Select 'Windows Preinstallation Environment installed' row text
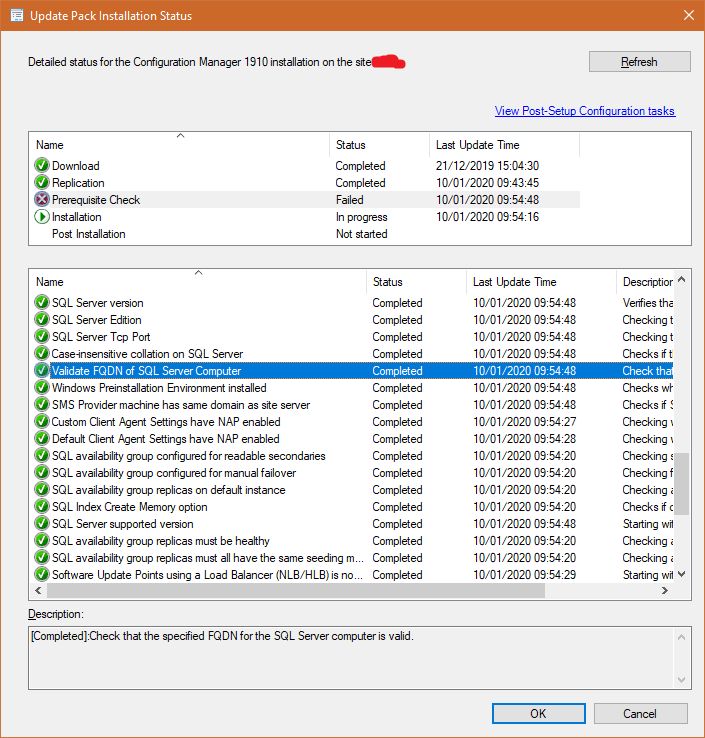Screen dimensions: 705x738 159,388
